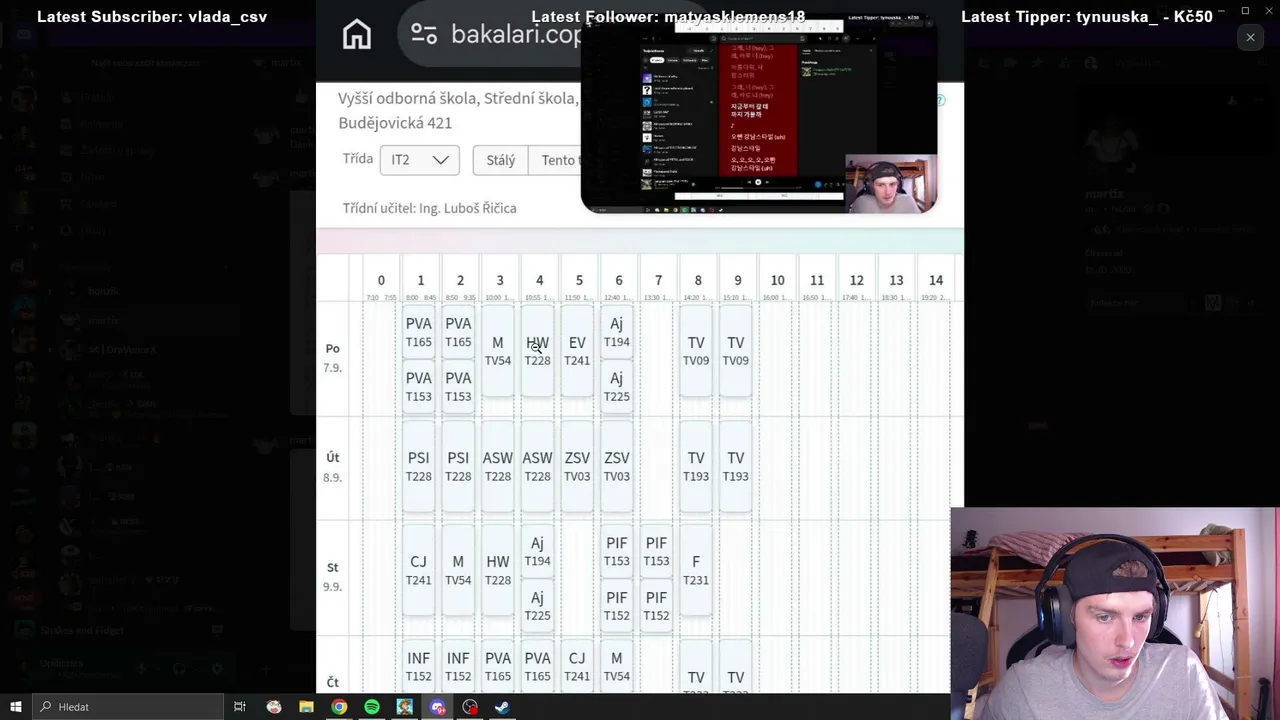Screen dimensions: 1280x720
Task: Click Třídní učitel Ing. Luboš Řičica text
Action: click(x=430, y=208)
